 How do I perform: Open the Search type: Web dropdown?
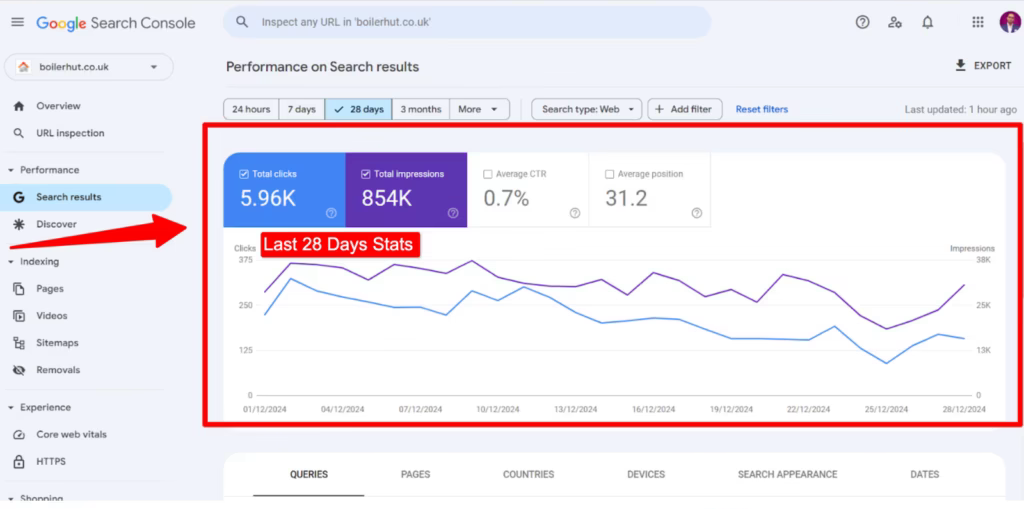click(586, 109)
